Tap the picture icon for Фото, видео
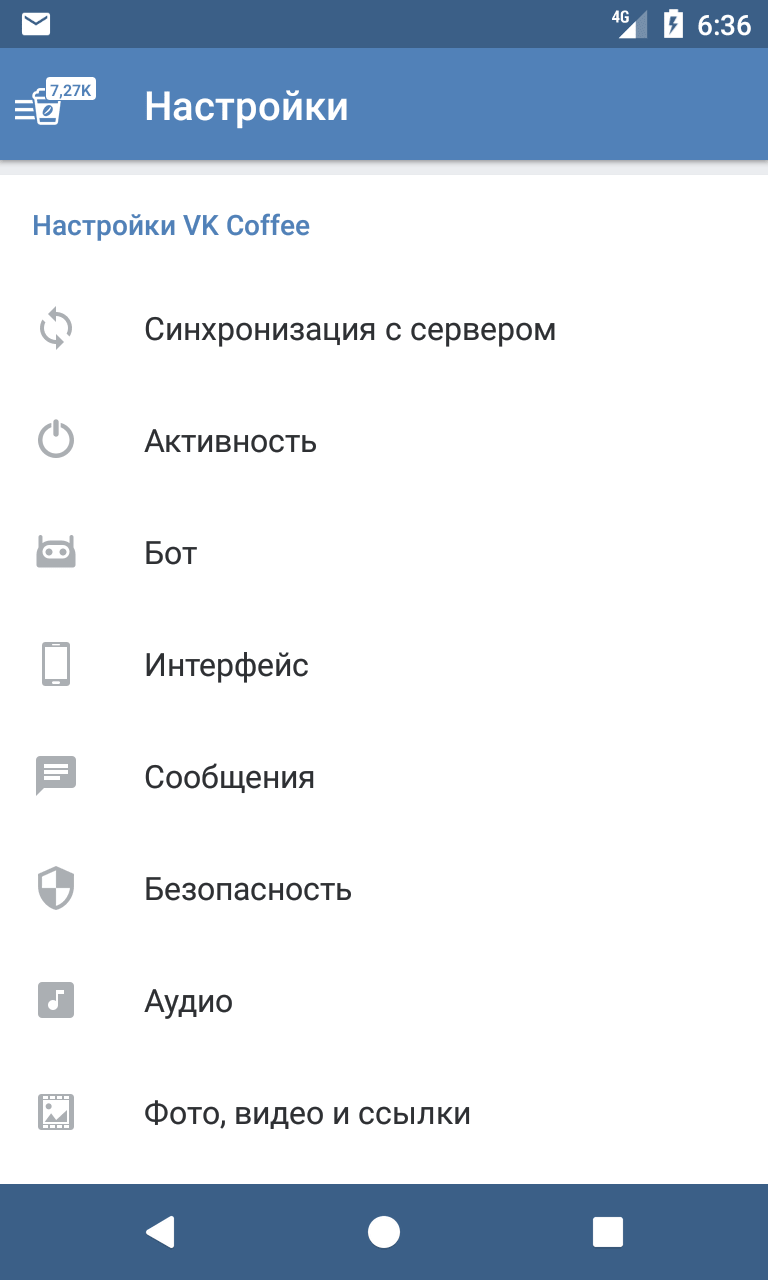 tap(56, 1113)
